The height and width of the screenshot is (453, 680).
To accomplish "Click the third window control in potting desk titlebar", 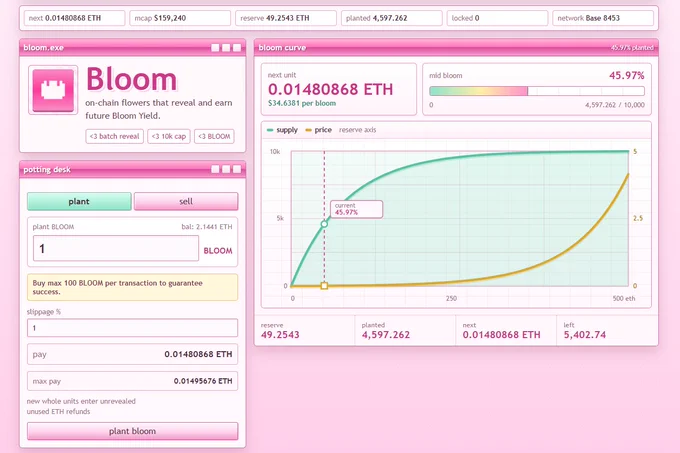I will tap(237, 169).
